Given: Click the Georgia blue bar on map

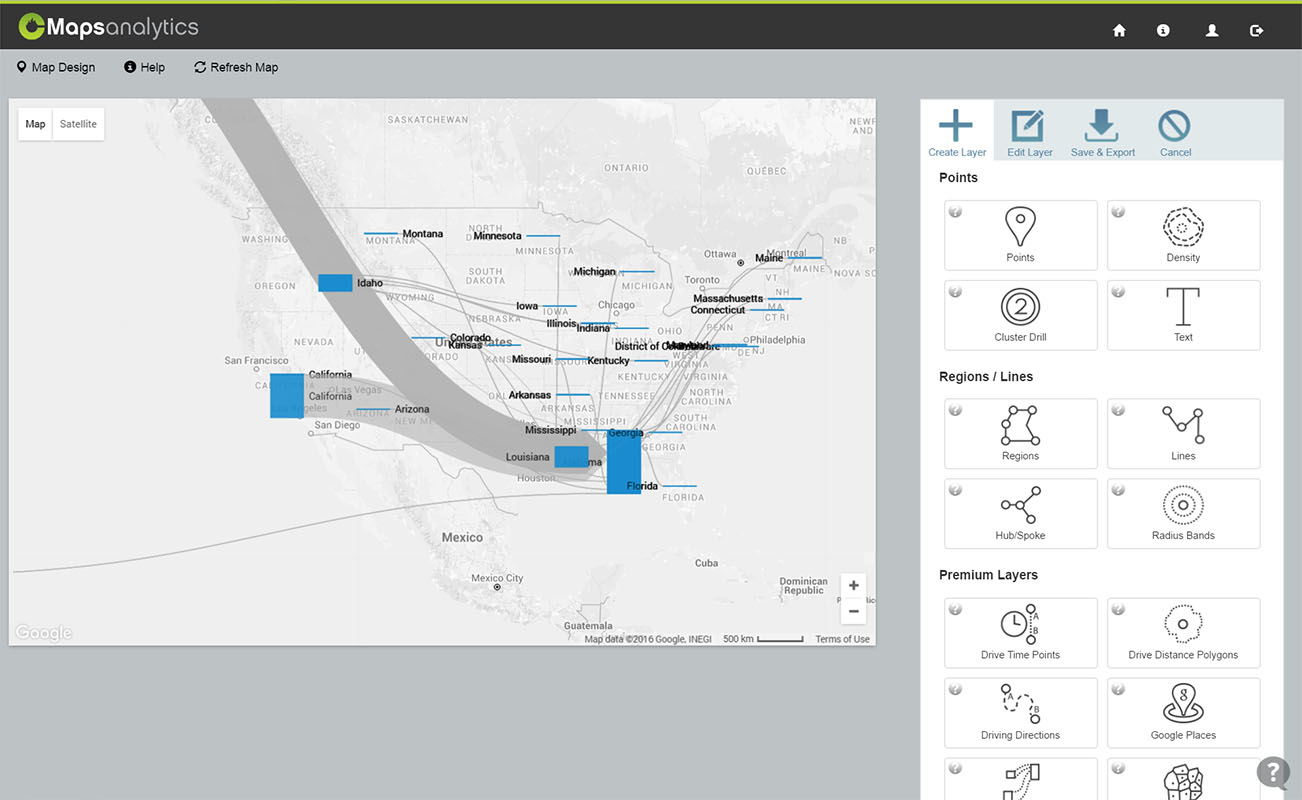Looking at the screenshot, I should [624, 462].
